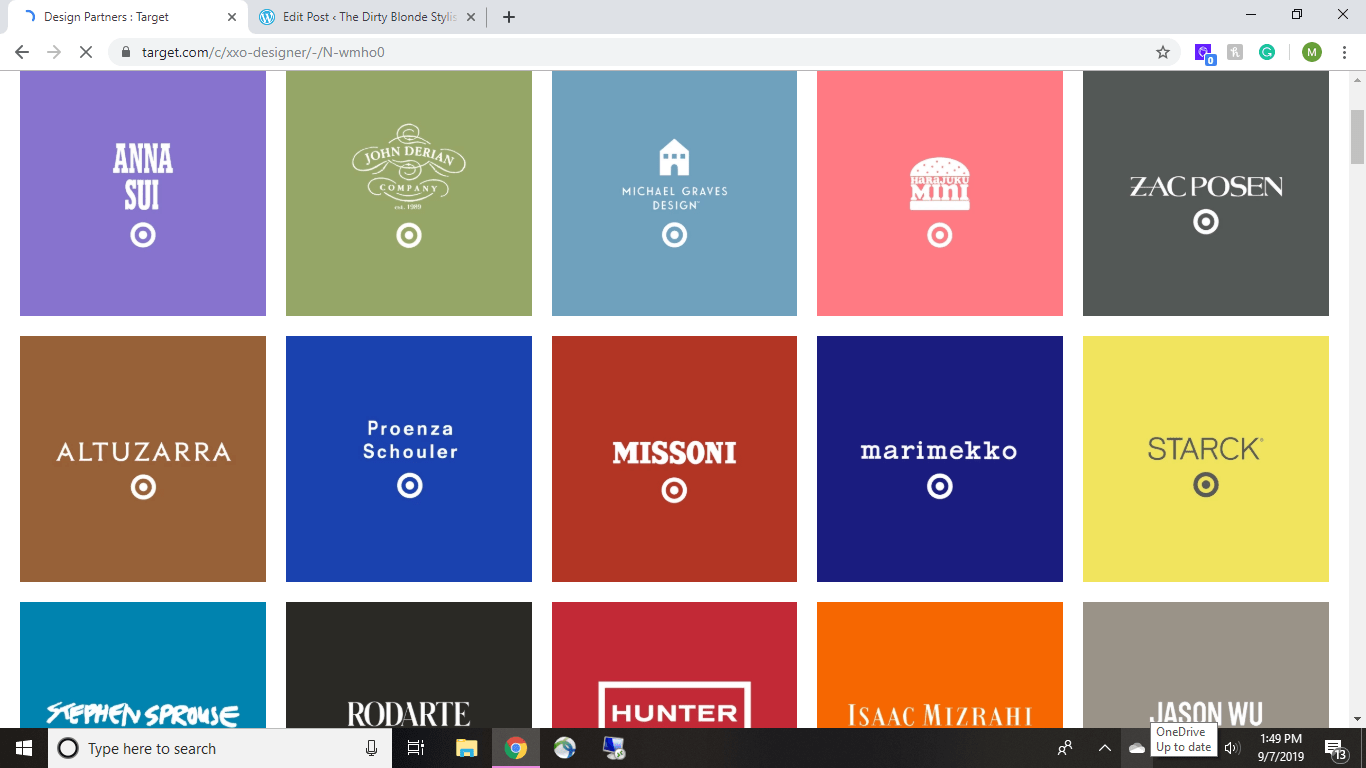Open the Chrome menu three dots
The width and height of the screenshot is (1366, 768).
click(1344, 52)
